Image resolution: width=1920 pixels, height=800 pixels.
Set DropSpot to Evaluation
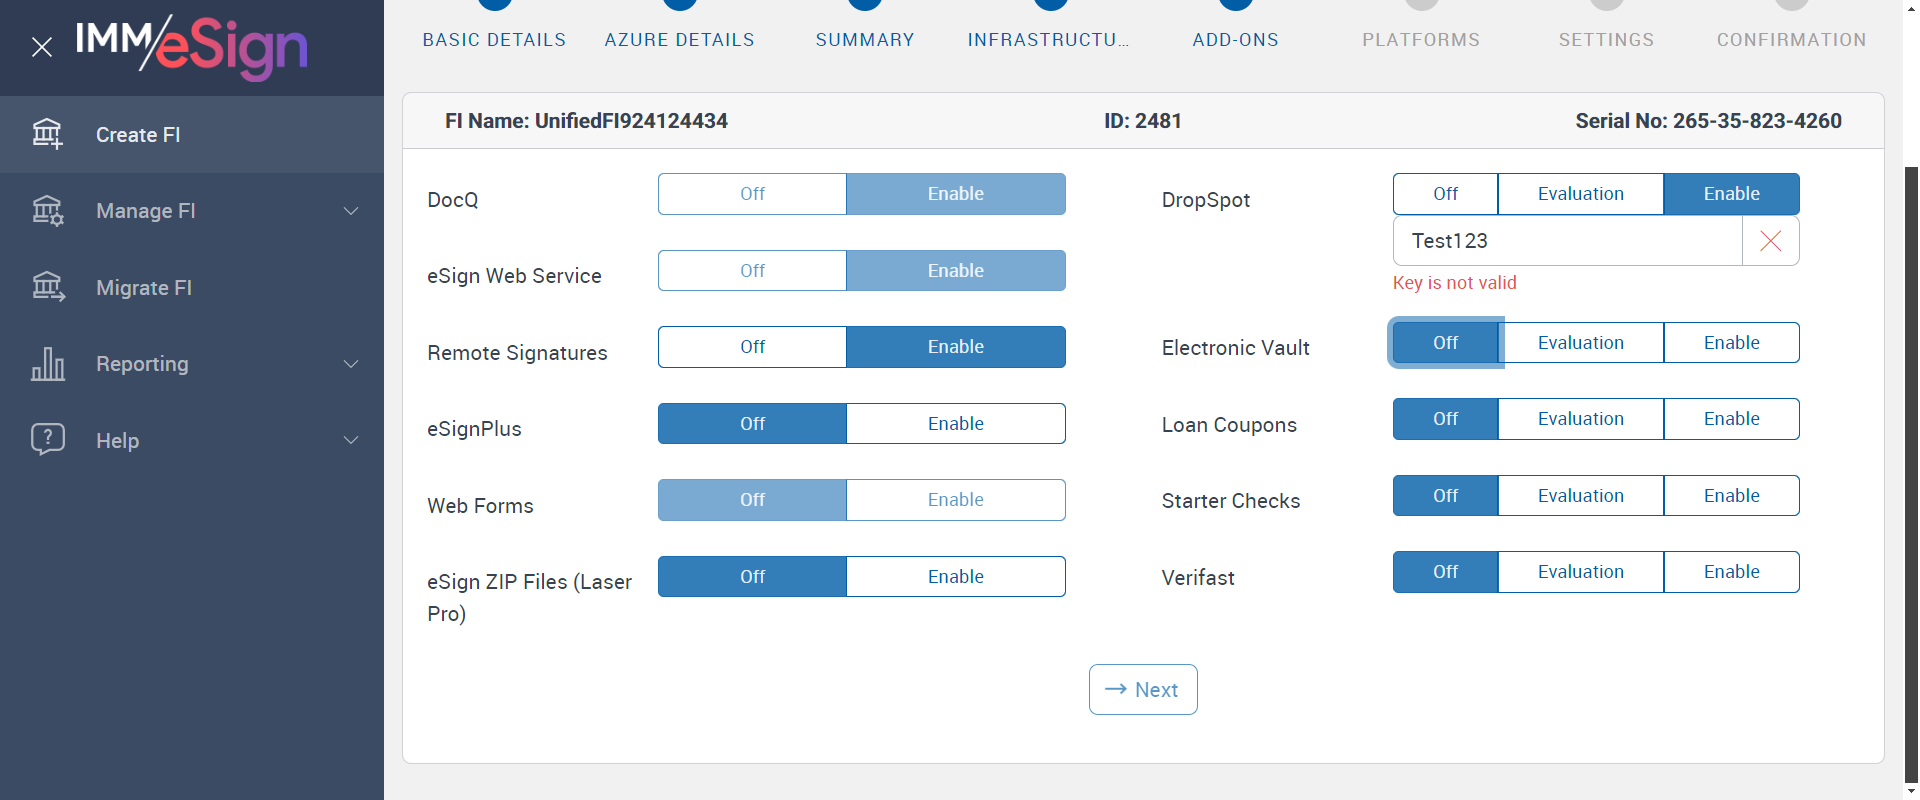[x=1581, y=194]
